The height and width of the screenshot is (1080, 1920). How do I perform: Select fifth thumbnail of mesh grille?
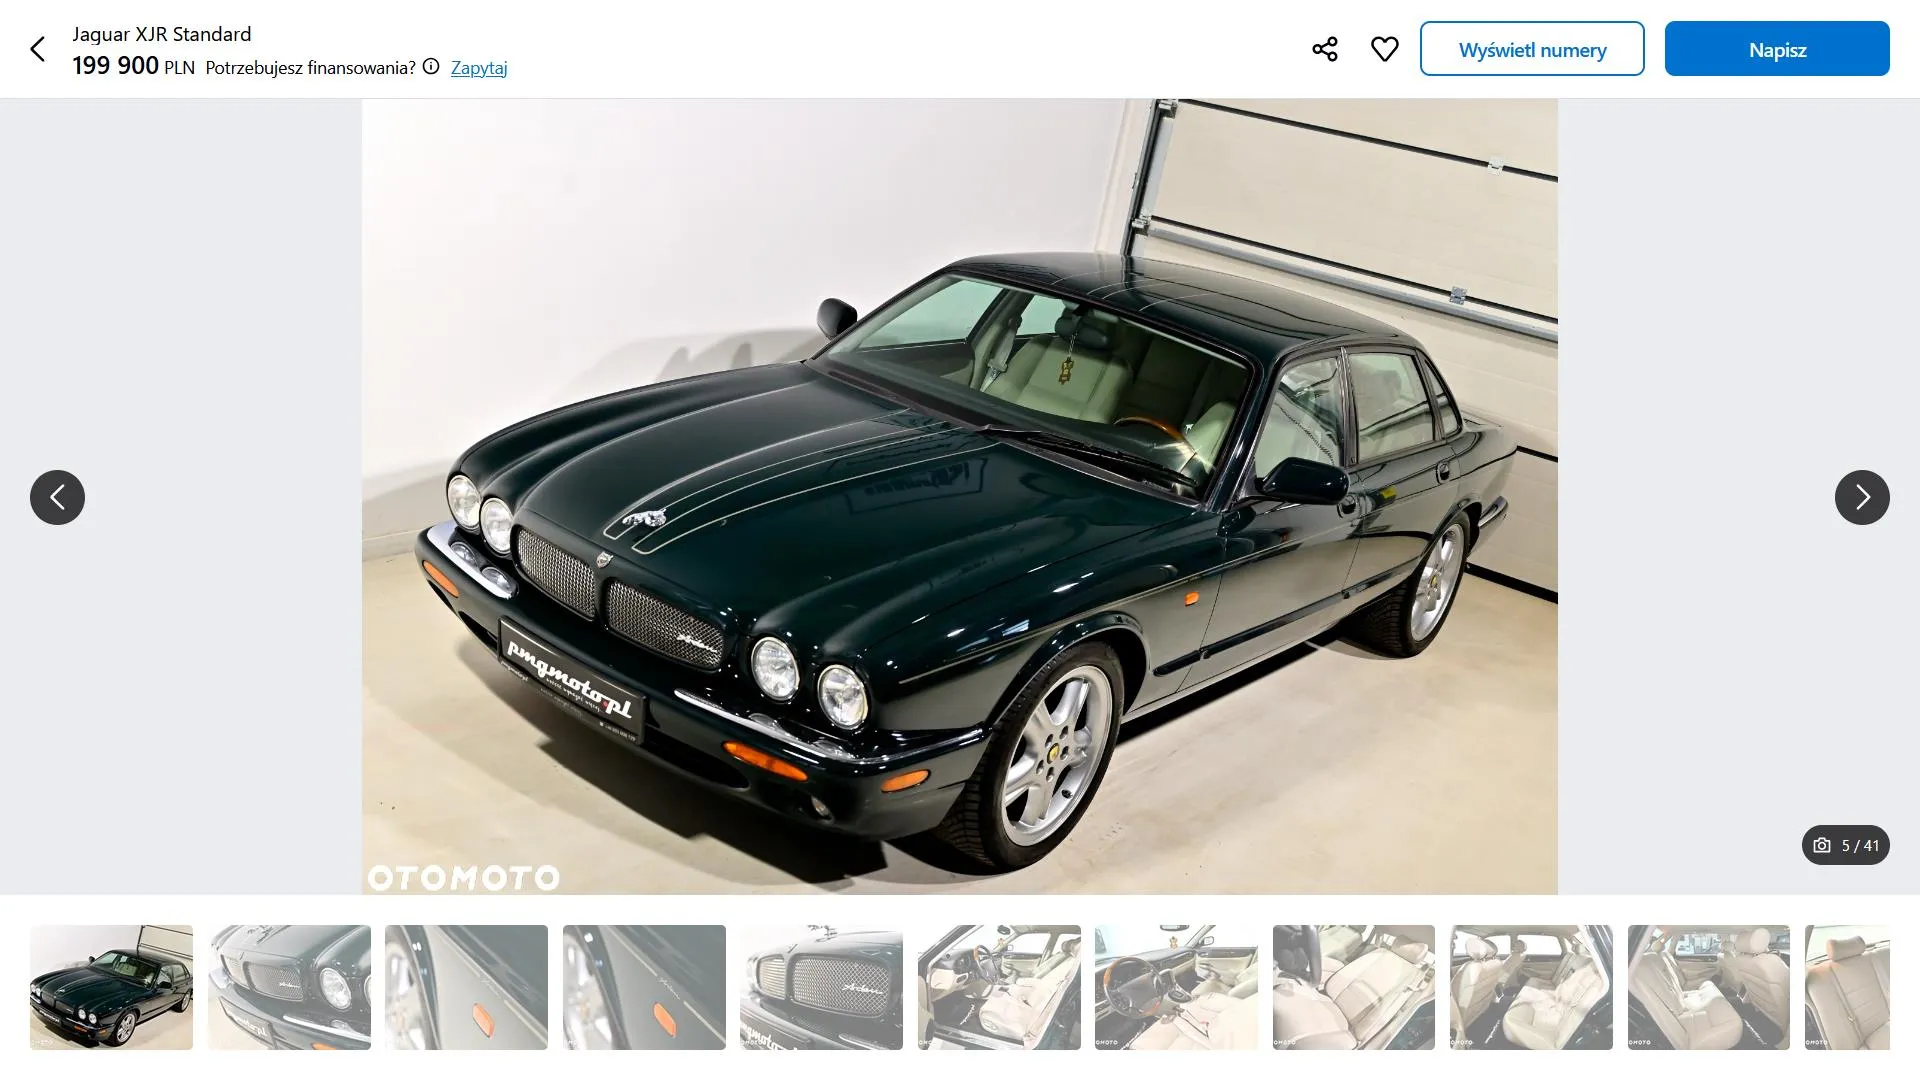click(x=821, y=987)
